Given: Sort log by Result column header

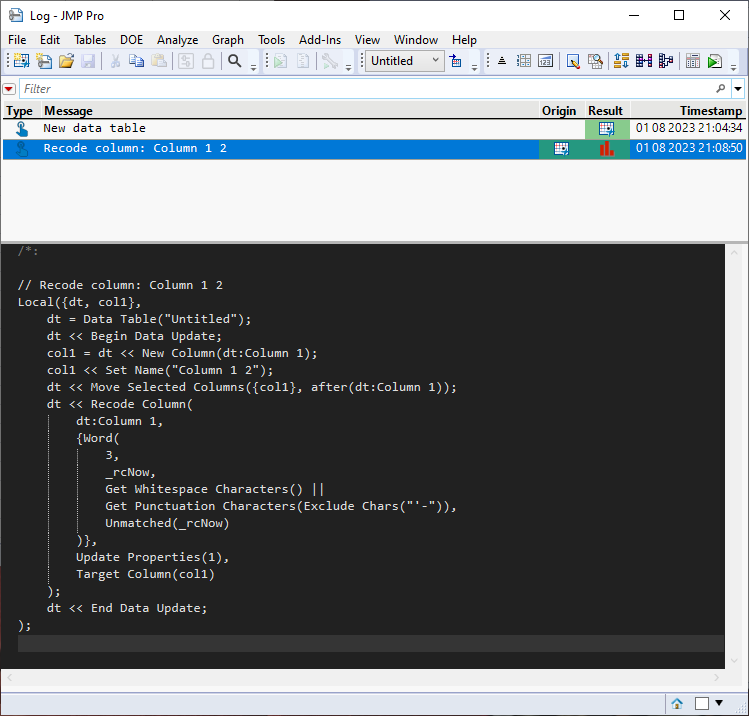Looking at the screenshot, I should point(606,111).
